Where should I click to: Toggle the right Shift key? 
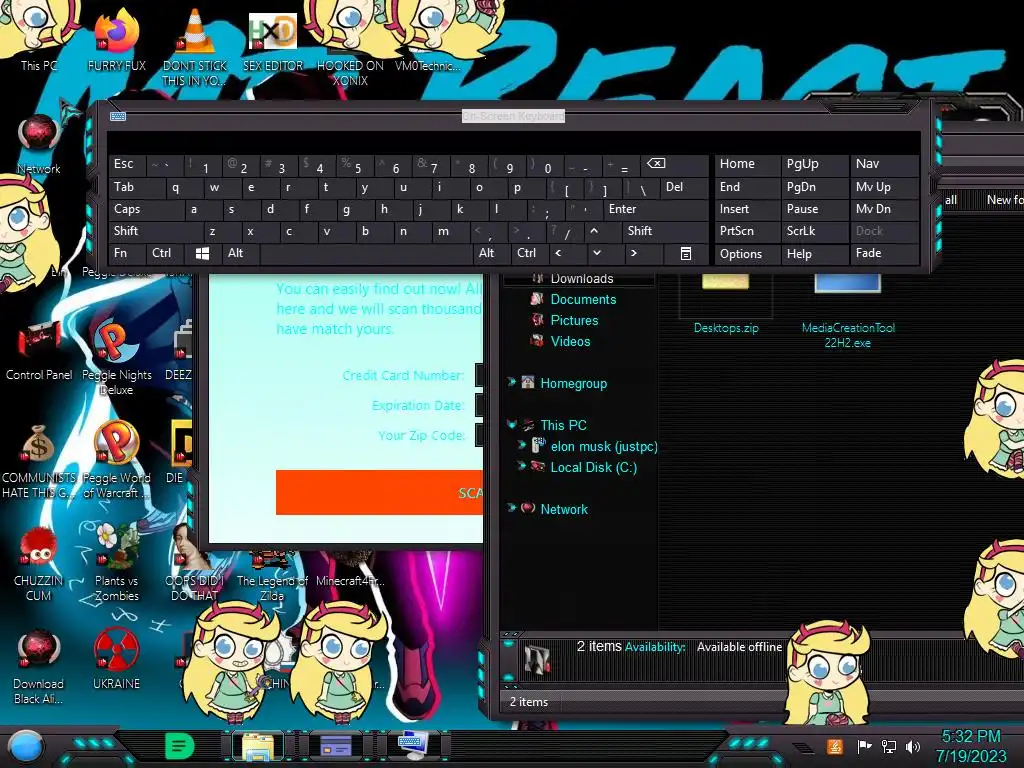[665, 231]
